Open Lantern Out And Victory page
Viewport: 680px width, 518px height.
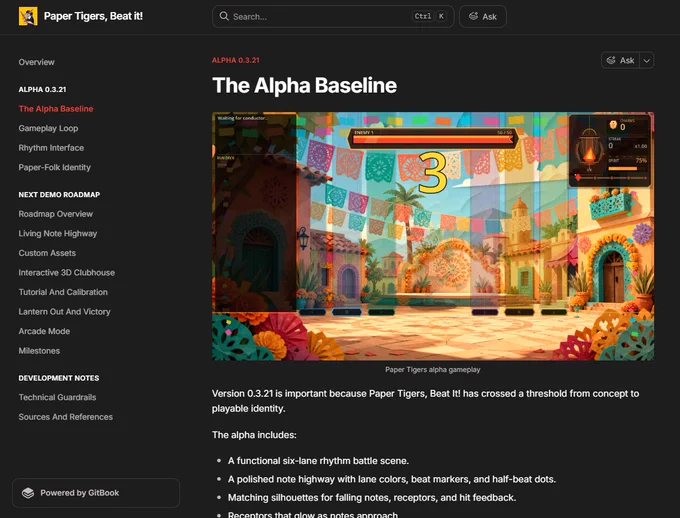64,311
